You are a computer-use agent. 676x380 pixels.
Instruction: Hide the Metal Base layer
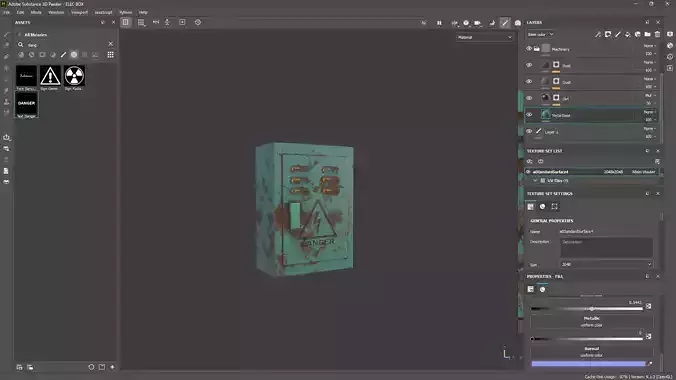(529, 115)
